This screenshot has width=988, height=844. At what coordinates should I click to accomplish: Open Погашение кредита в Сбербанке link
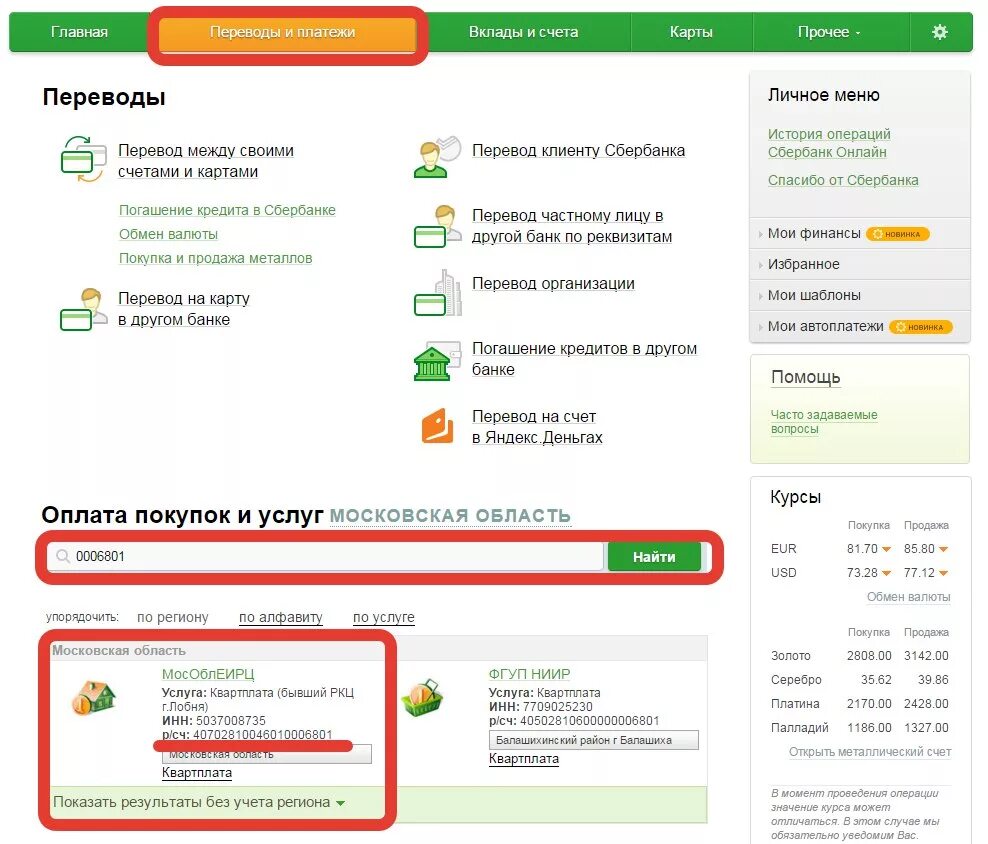227,210
